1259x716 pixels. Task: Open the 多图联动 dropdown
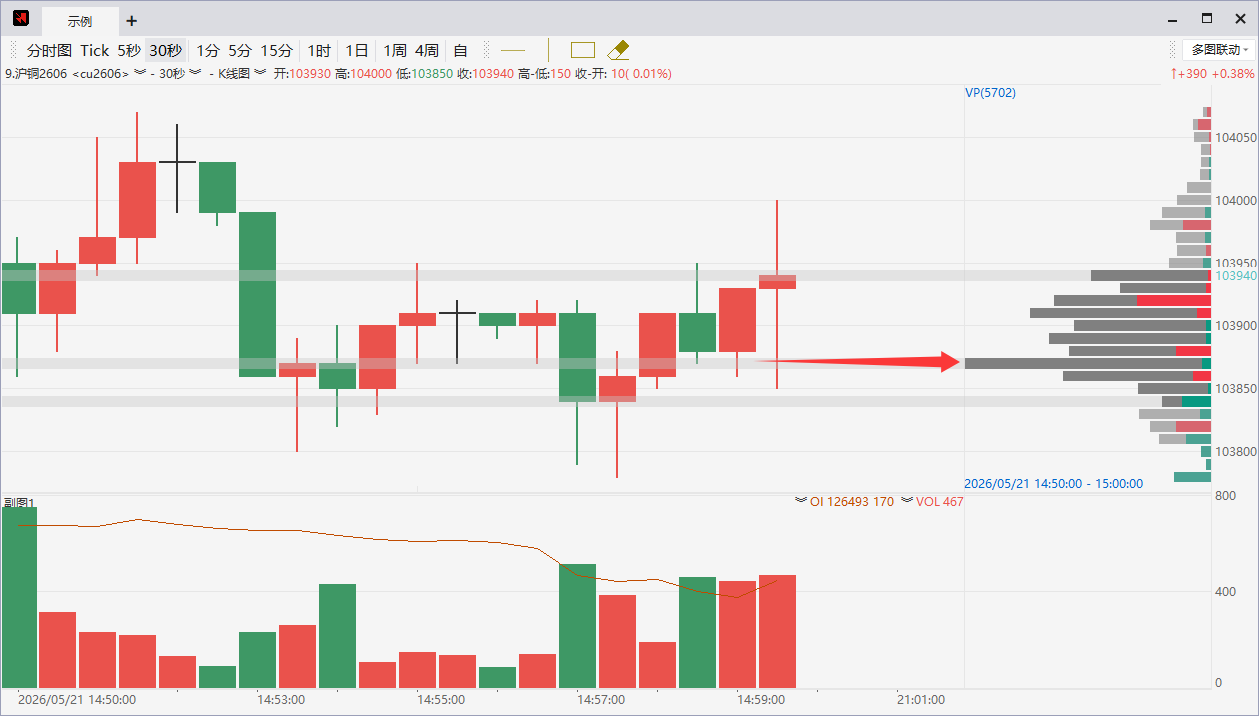point(1216,50)
